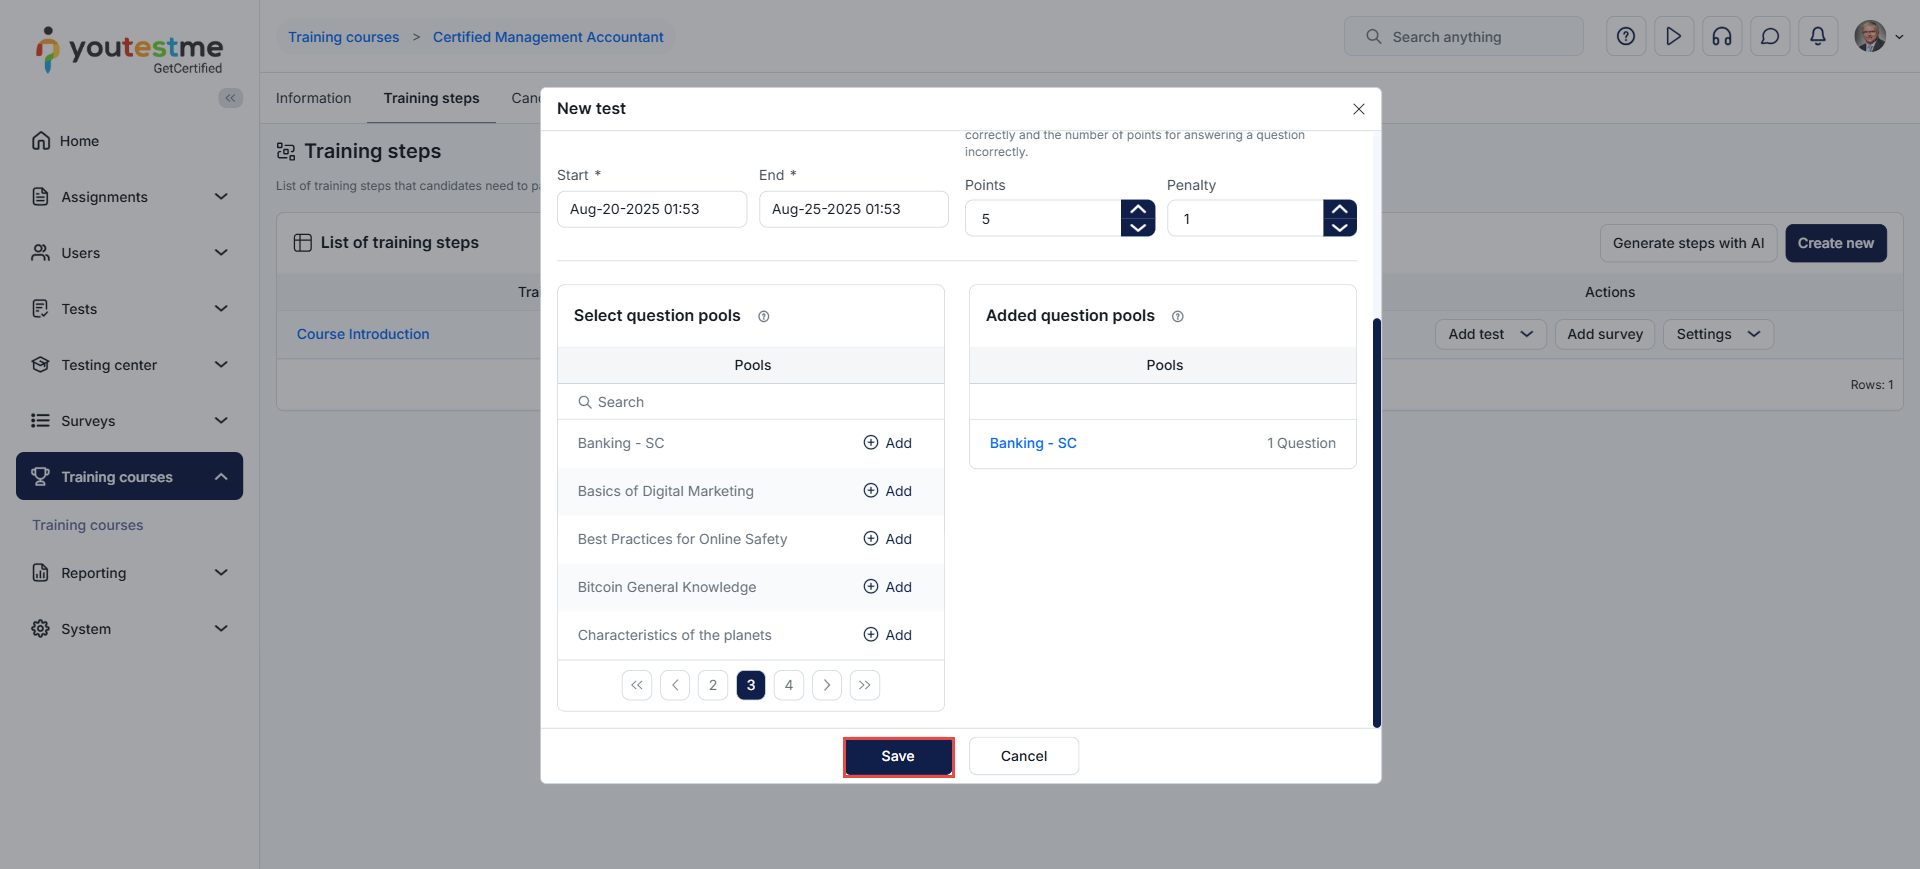Click the play tutorial icon in header
This screenshot has height=869, width=1920.
click(x=1674, y=37)
